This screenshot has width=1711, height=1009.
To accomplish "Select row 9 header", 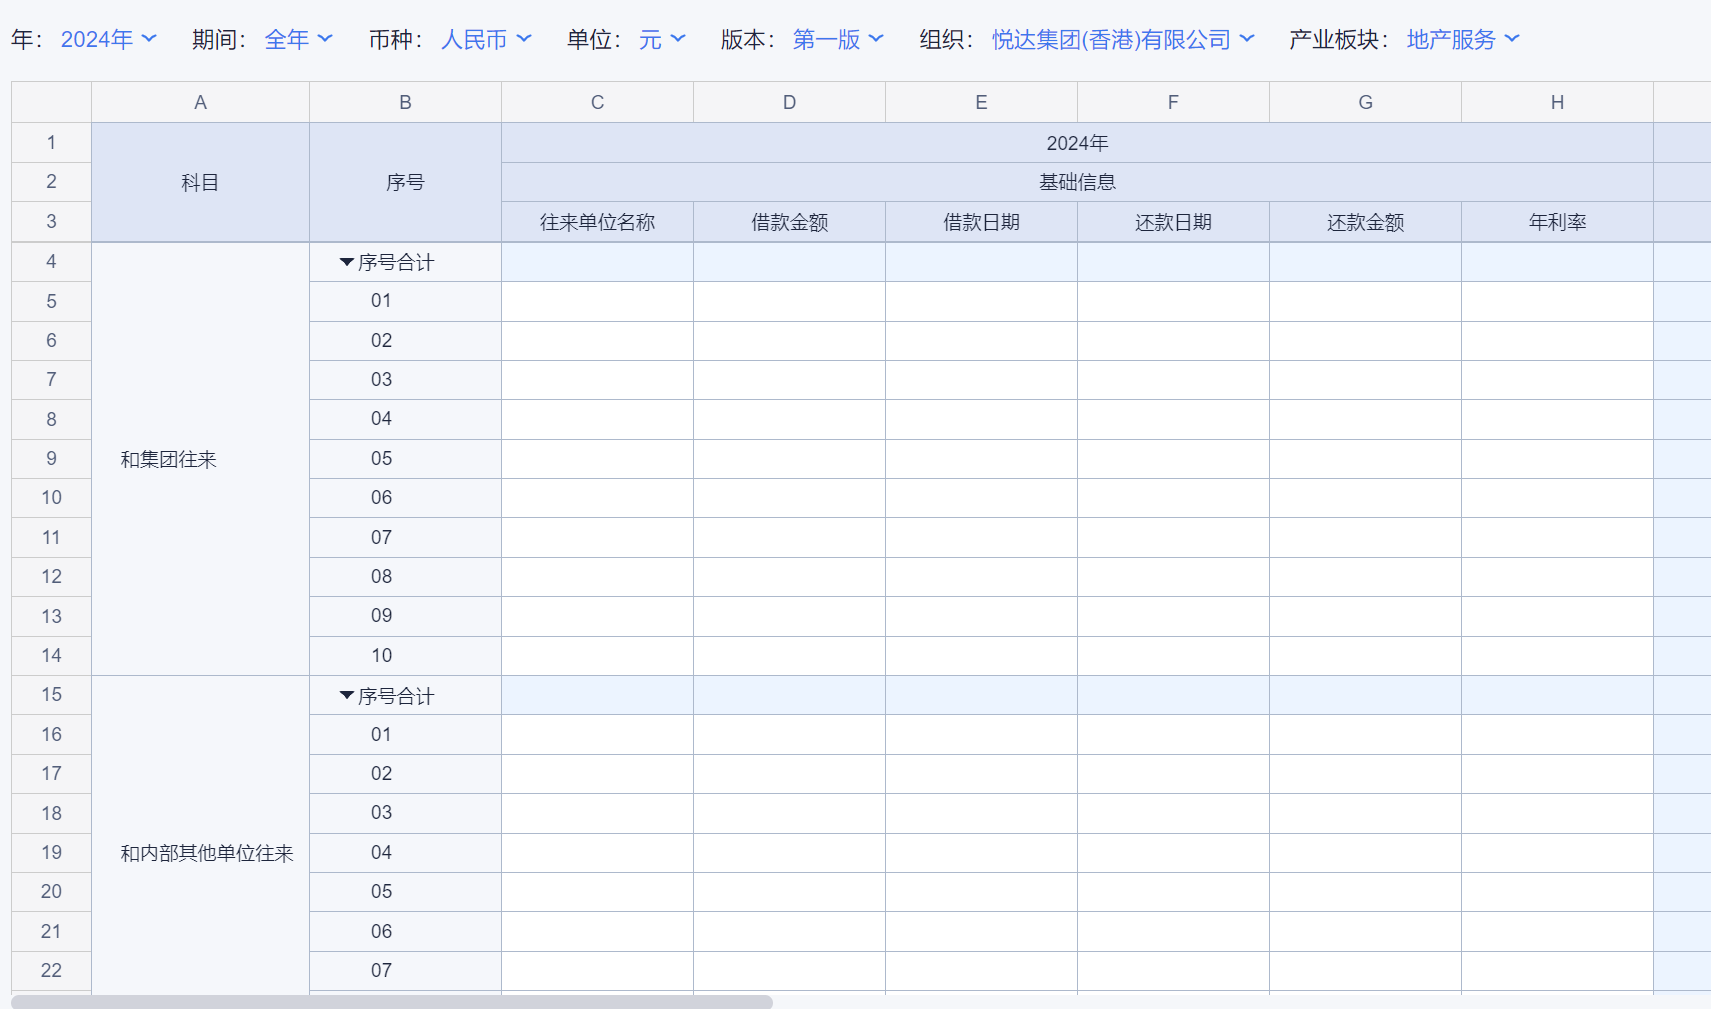I will click(51, 458).
